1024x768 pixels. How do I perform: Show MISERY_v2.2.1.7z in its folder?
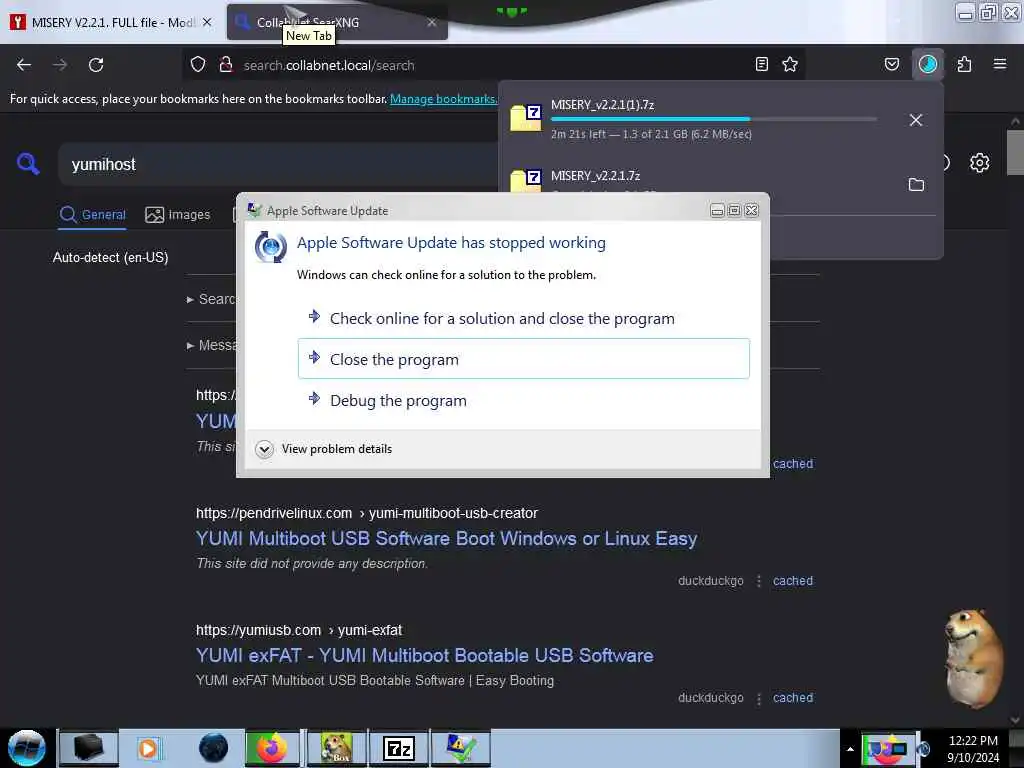point(916,185)
